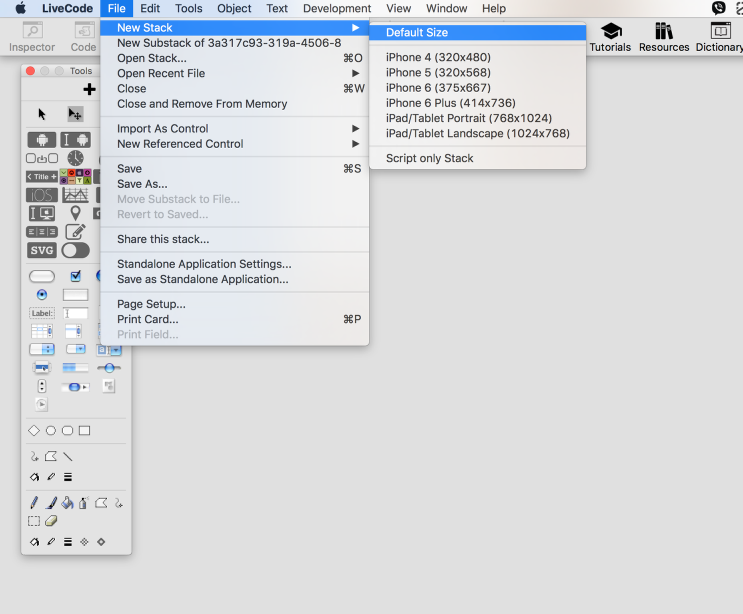Select iPhone 5 (320x568) stack size
This screenshot has width=743, height=614.
[x=478, y=72]
